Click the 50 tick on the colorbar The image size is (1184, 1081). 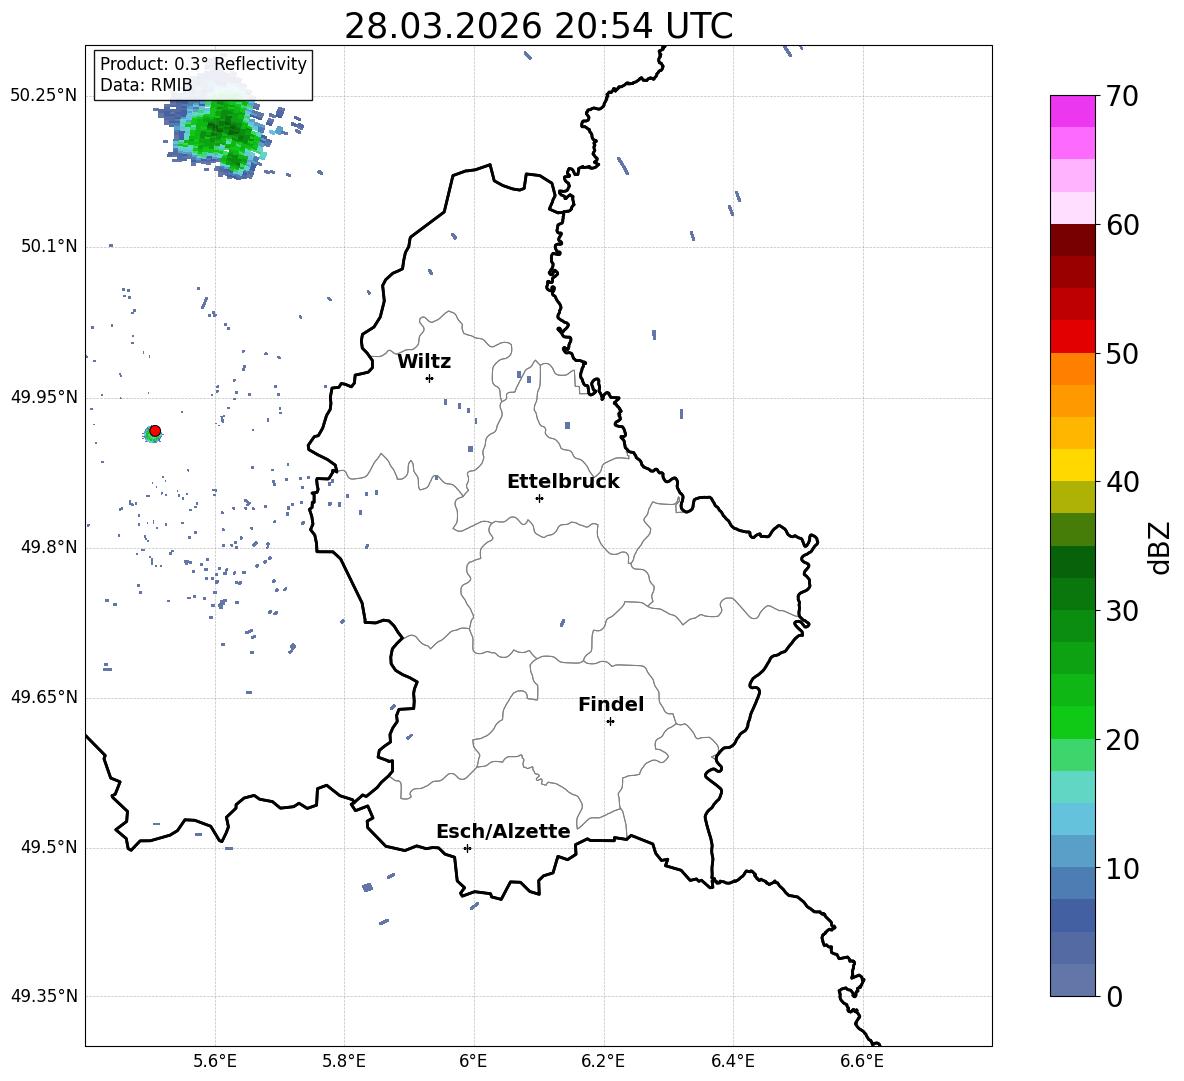point(1122,353)
